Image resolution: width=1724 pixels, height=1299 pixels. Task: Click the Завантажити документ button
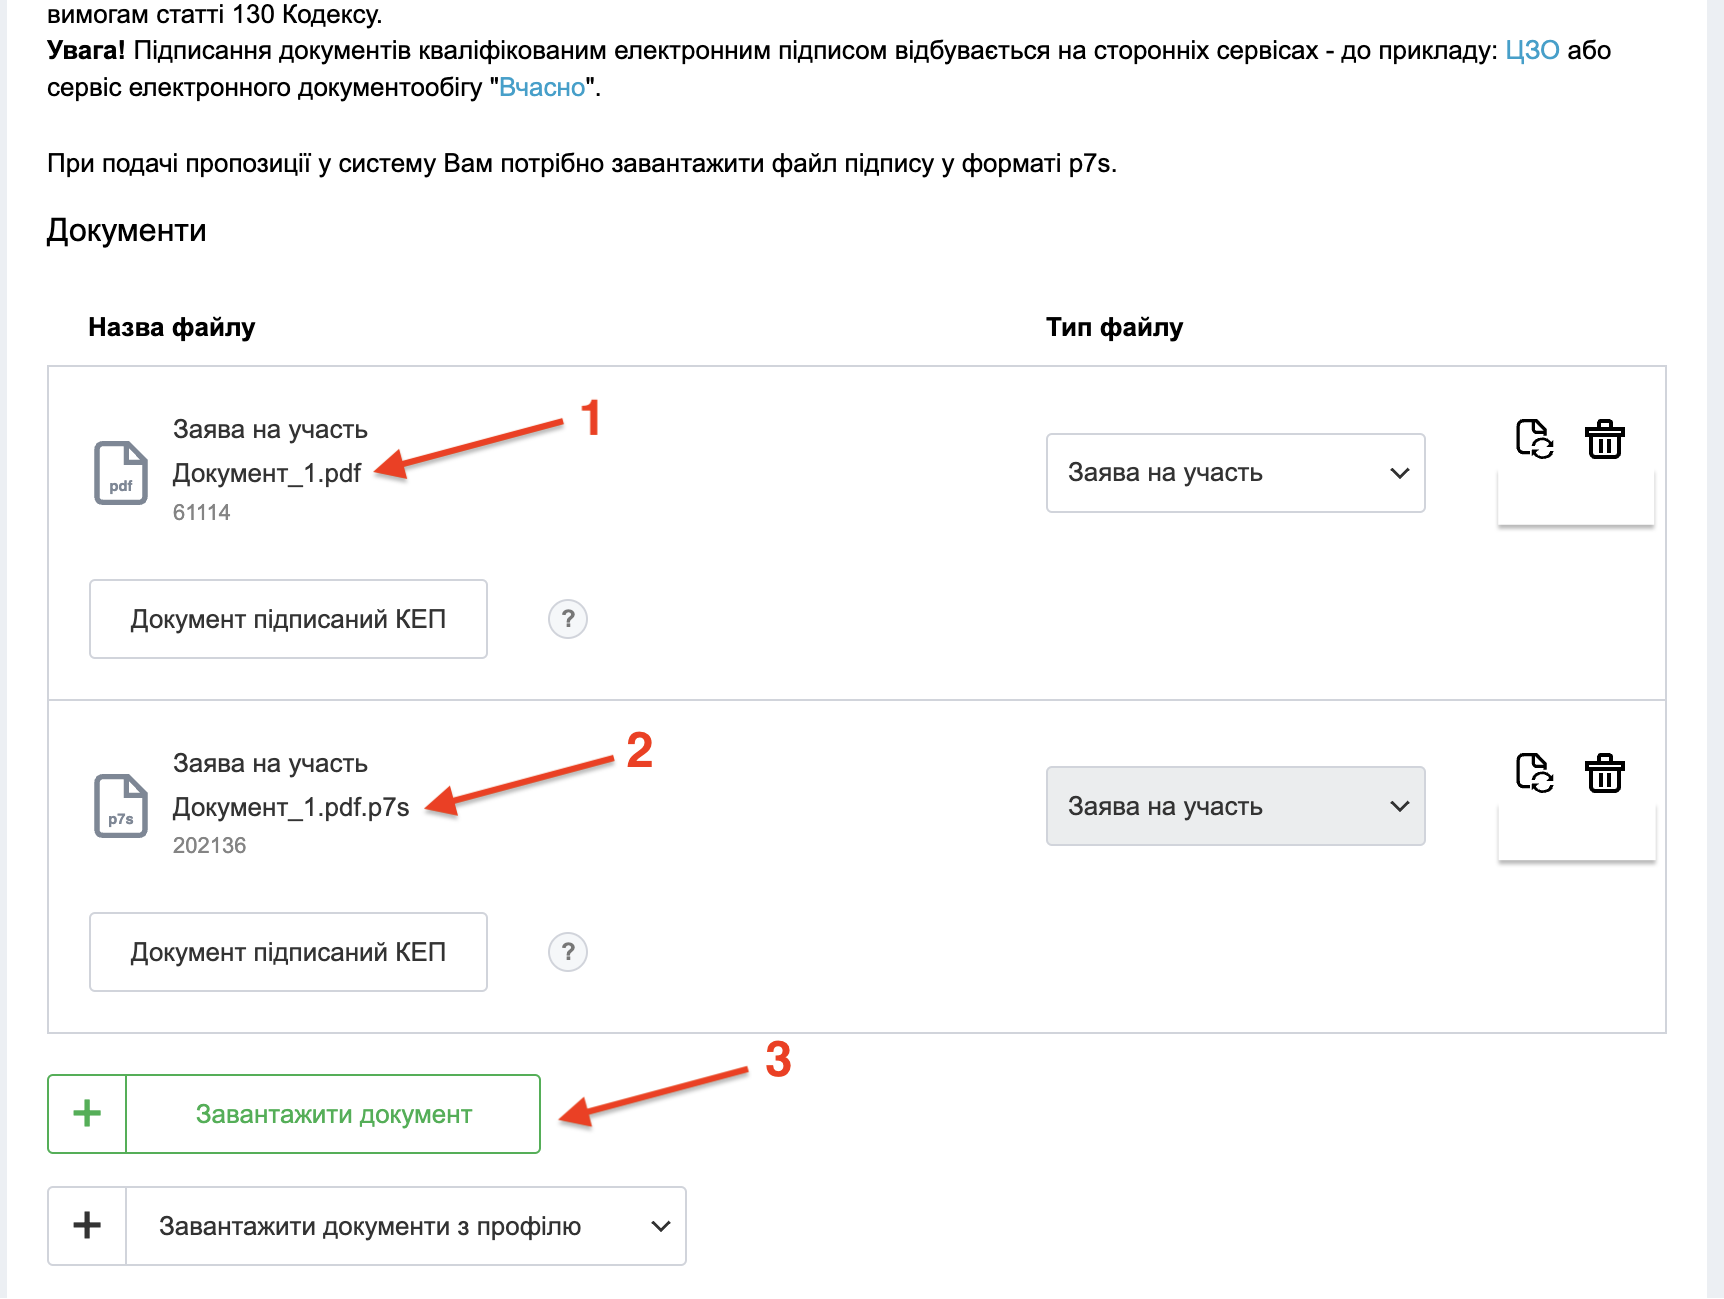tap(333, 1114)
